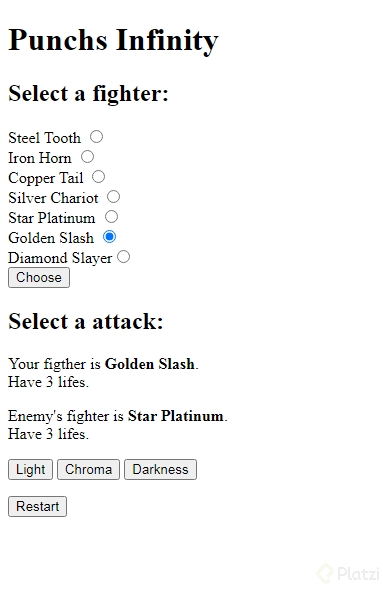Select the Star Platinum radio button
The width and height of the screenshot is (383, 590).
click(x=111, y=217)
